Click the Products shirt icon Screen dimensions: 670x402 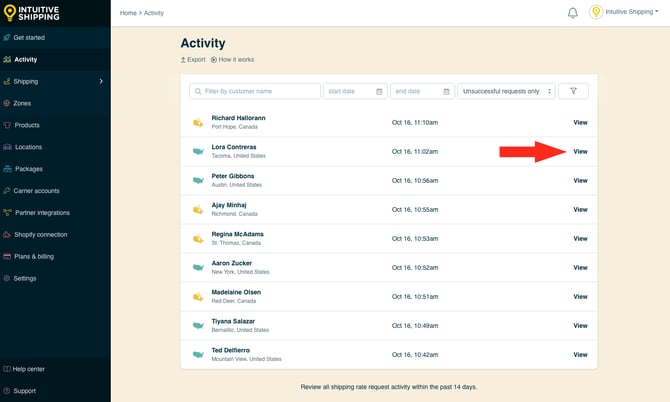pos(7,125)
